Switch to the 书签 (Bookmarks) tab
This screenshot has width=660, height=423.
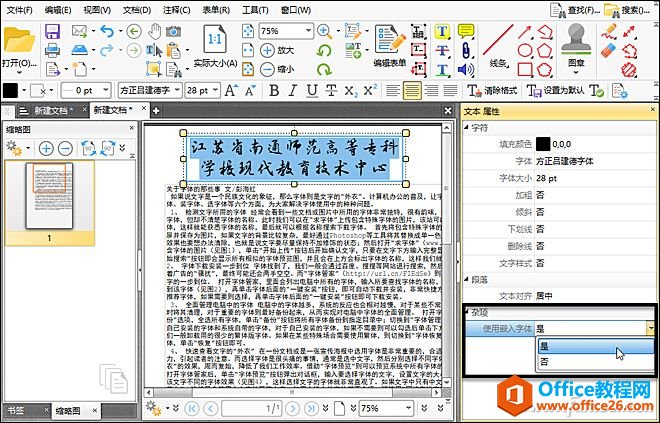tap(16, 410)
